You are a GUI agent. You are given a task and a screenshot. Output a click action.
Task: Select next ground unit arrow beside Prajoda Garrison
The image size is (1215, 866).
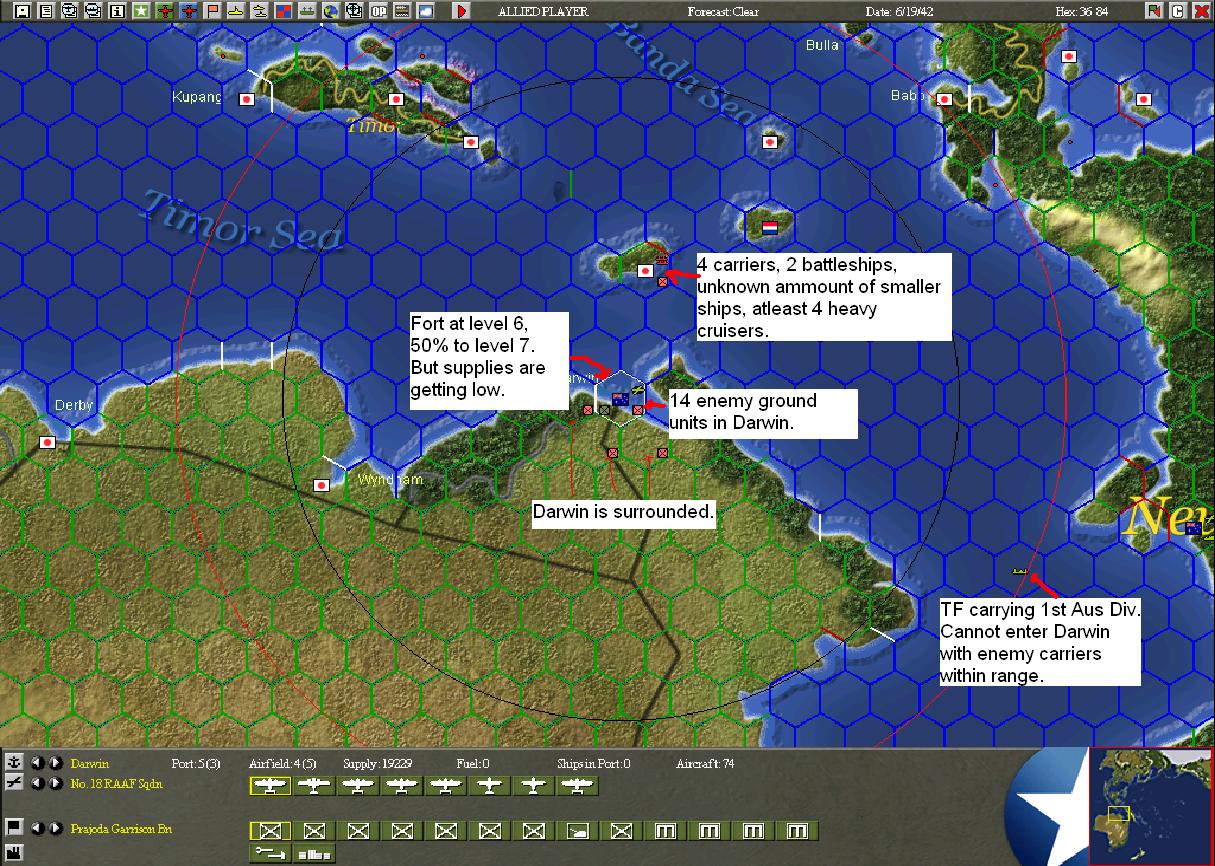point(55,828)
